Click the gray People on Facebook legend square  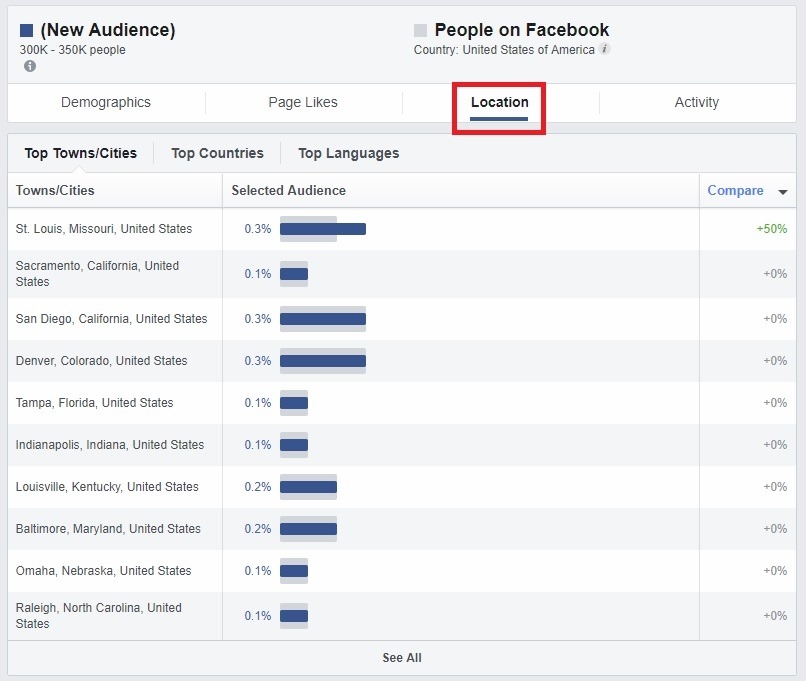click(x=420, y=29)
